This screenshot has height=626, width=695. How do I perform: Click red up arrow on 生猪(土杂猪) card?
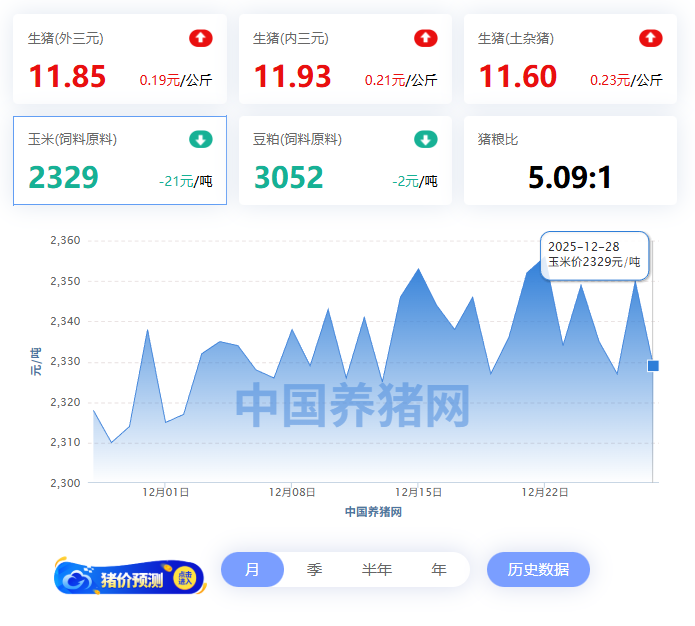(x=651, y=38)
